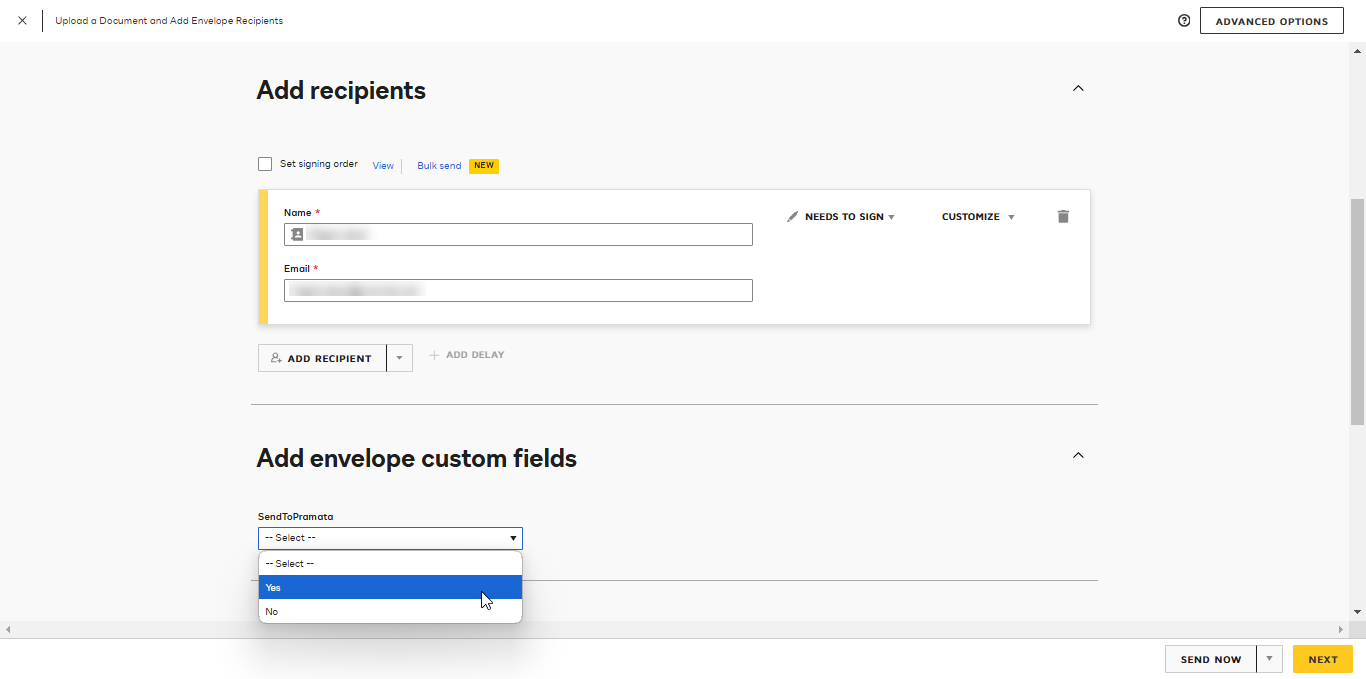The width and height of the screenshot is (1366, 679).
Task: Select No in SendToPramata list
Action: click(390, 611)
